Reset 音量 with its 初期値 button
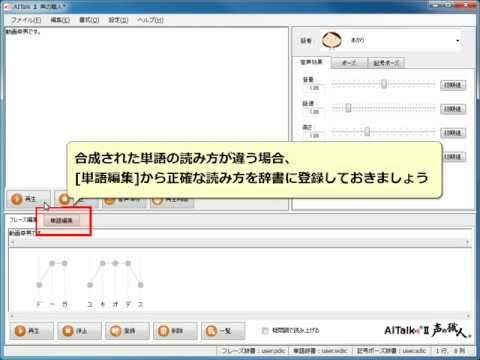Viewport: 480px width, 360px height. coord(453,85)
